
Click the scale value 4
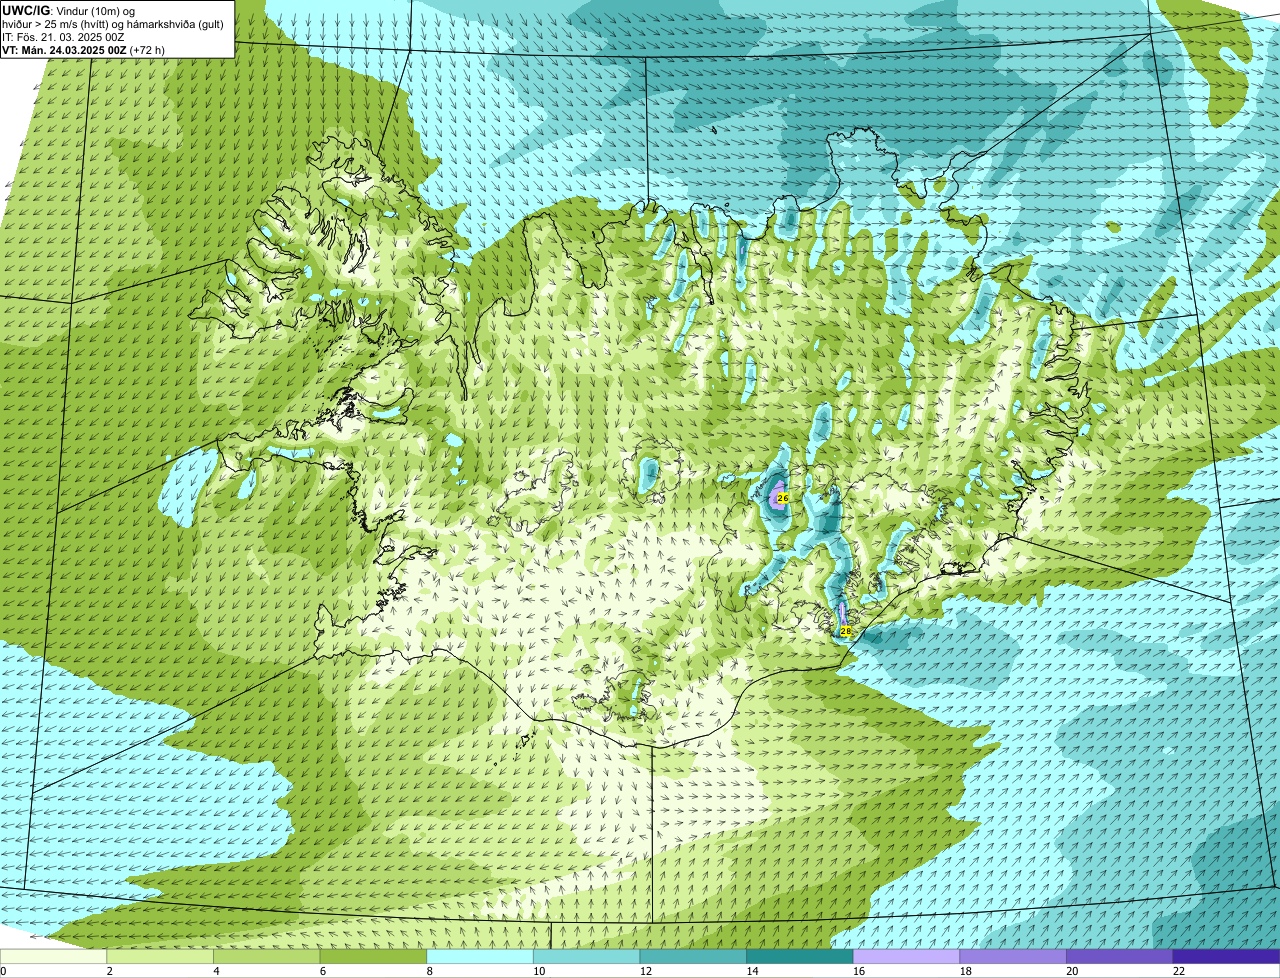tap(216, 971)
